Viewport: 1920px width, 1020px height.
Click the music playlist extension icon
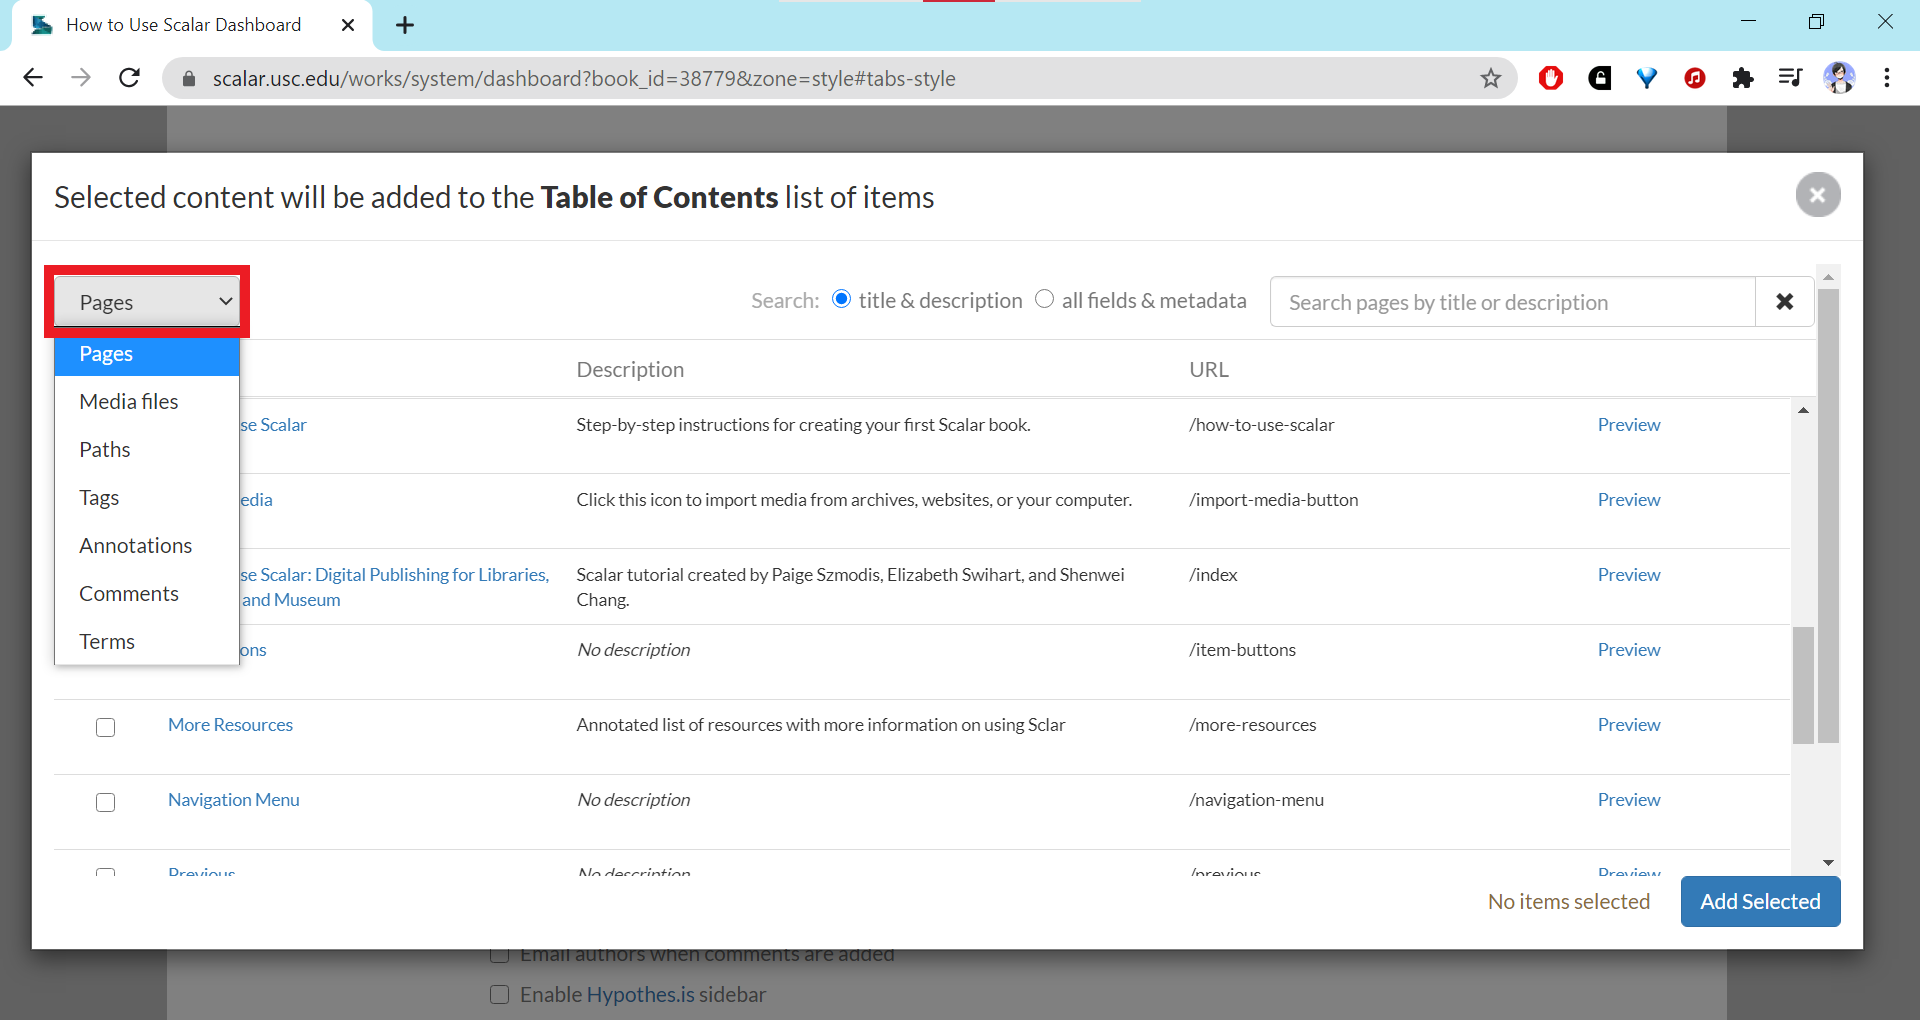tap(1790, 78)
